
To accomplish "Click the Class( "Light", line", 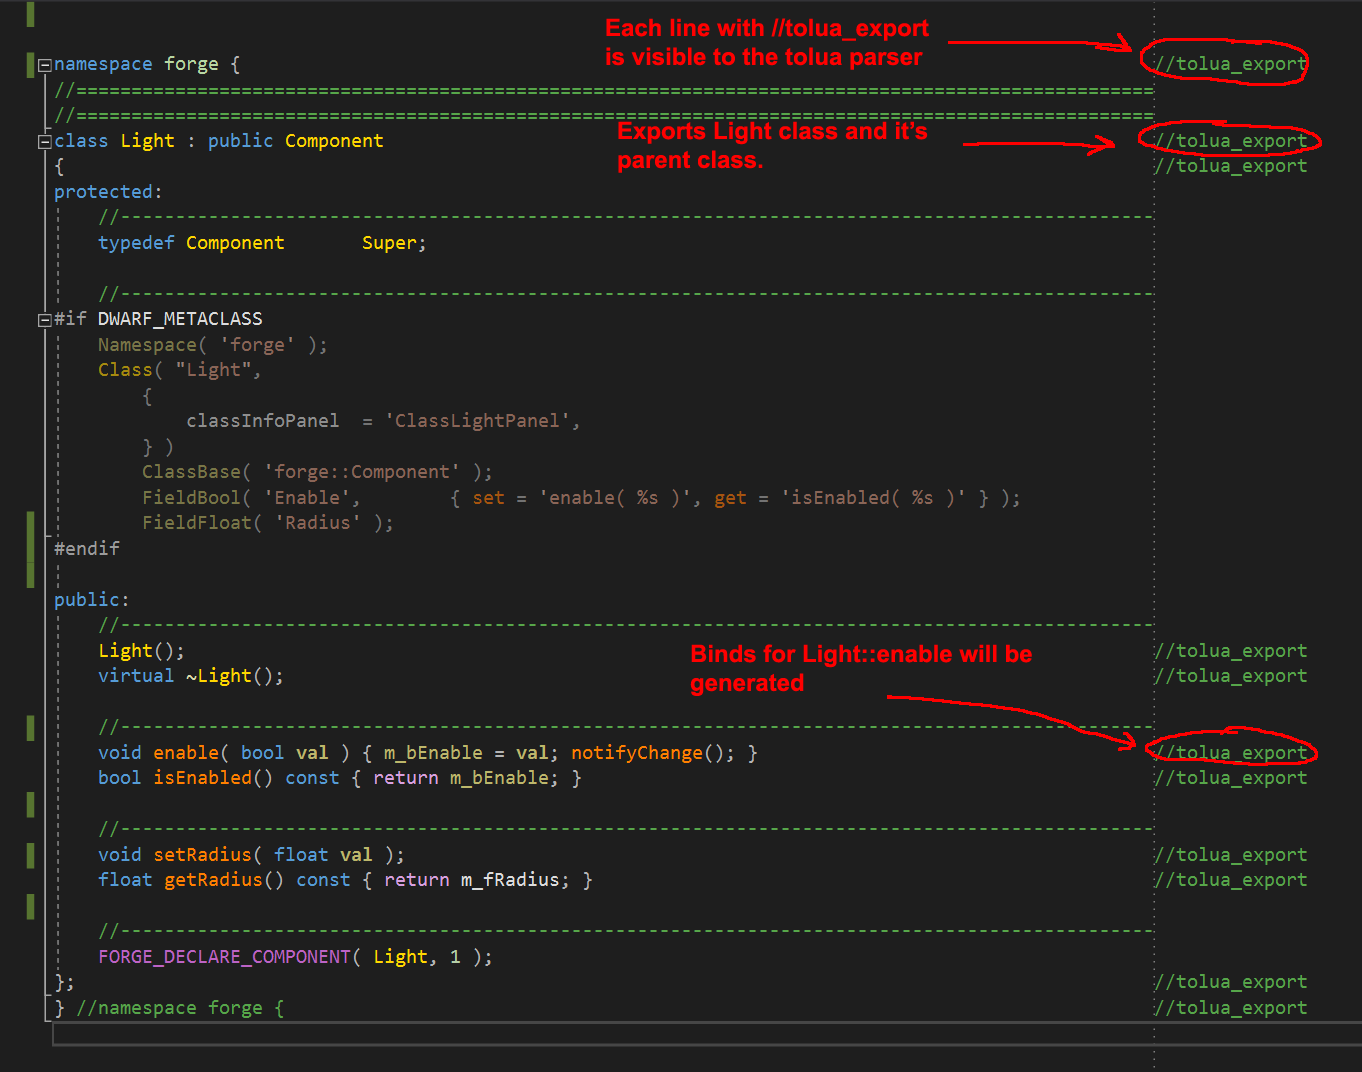I will coord(180,370).
